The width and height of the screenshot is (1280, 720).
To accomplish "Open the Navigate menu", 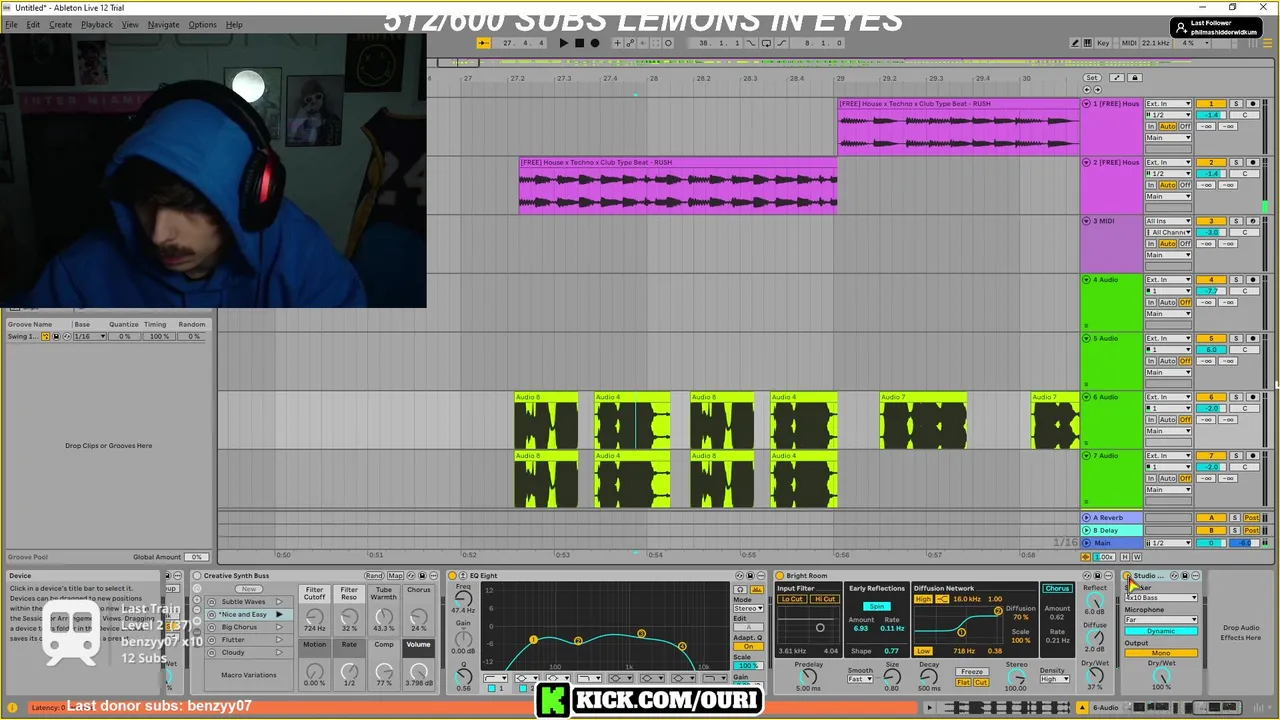I will tap(163, 24).
